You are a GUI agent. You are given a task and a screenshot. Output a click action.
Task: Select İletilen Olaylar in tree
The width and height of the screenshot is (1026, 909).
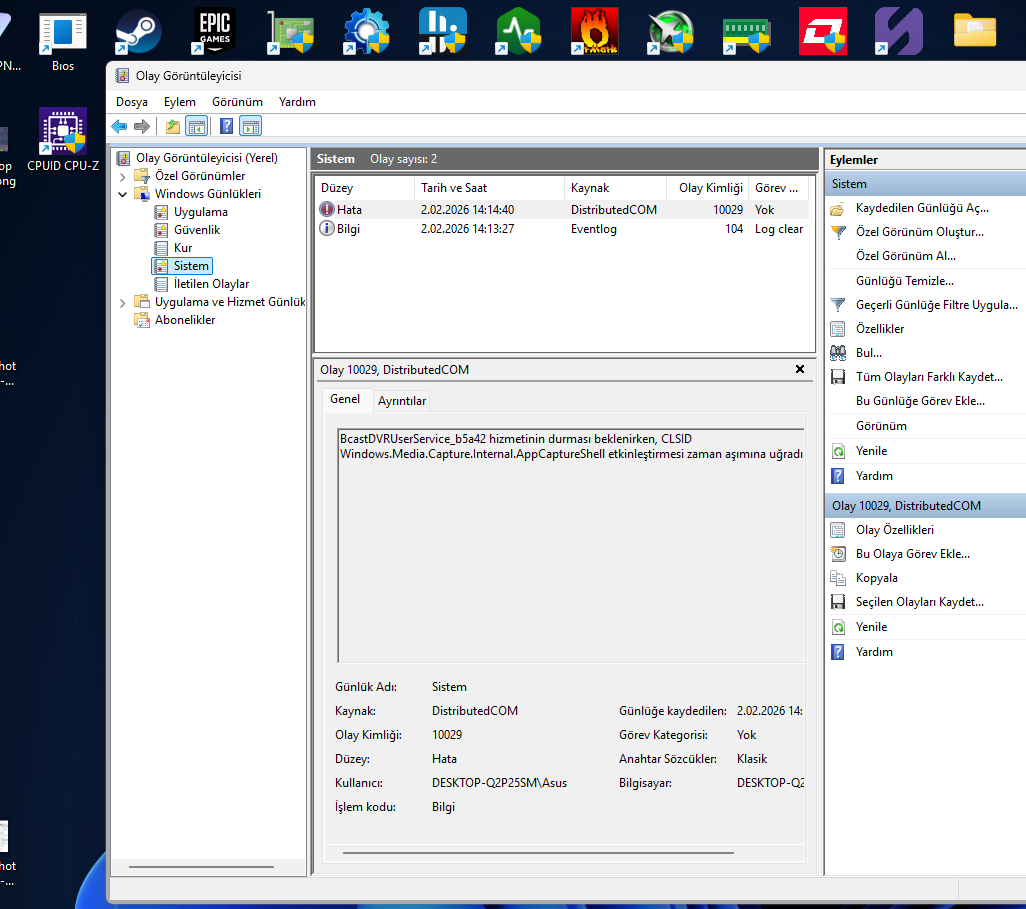click(211, 284)
